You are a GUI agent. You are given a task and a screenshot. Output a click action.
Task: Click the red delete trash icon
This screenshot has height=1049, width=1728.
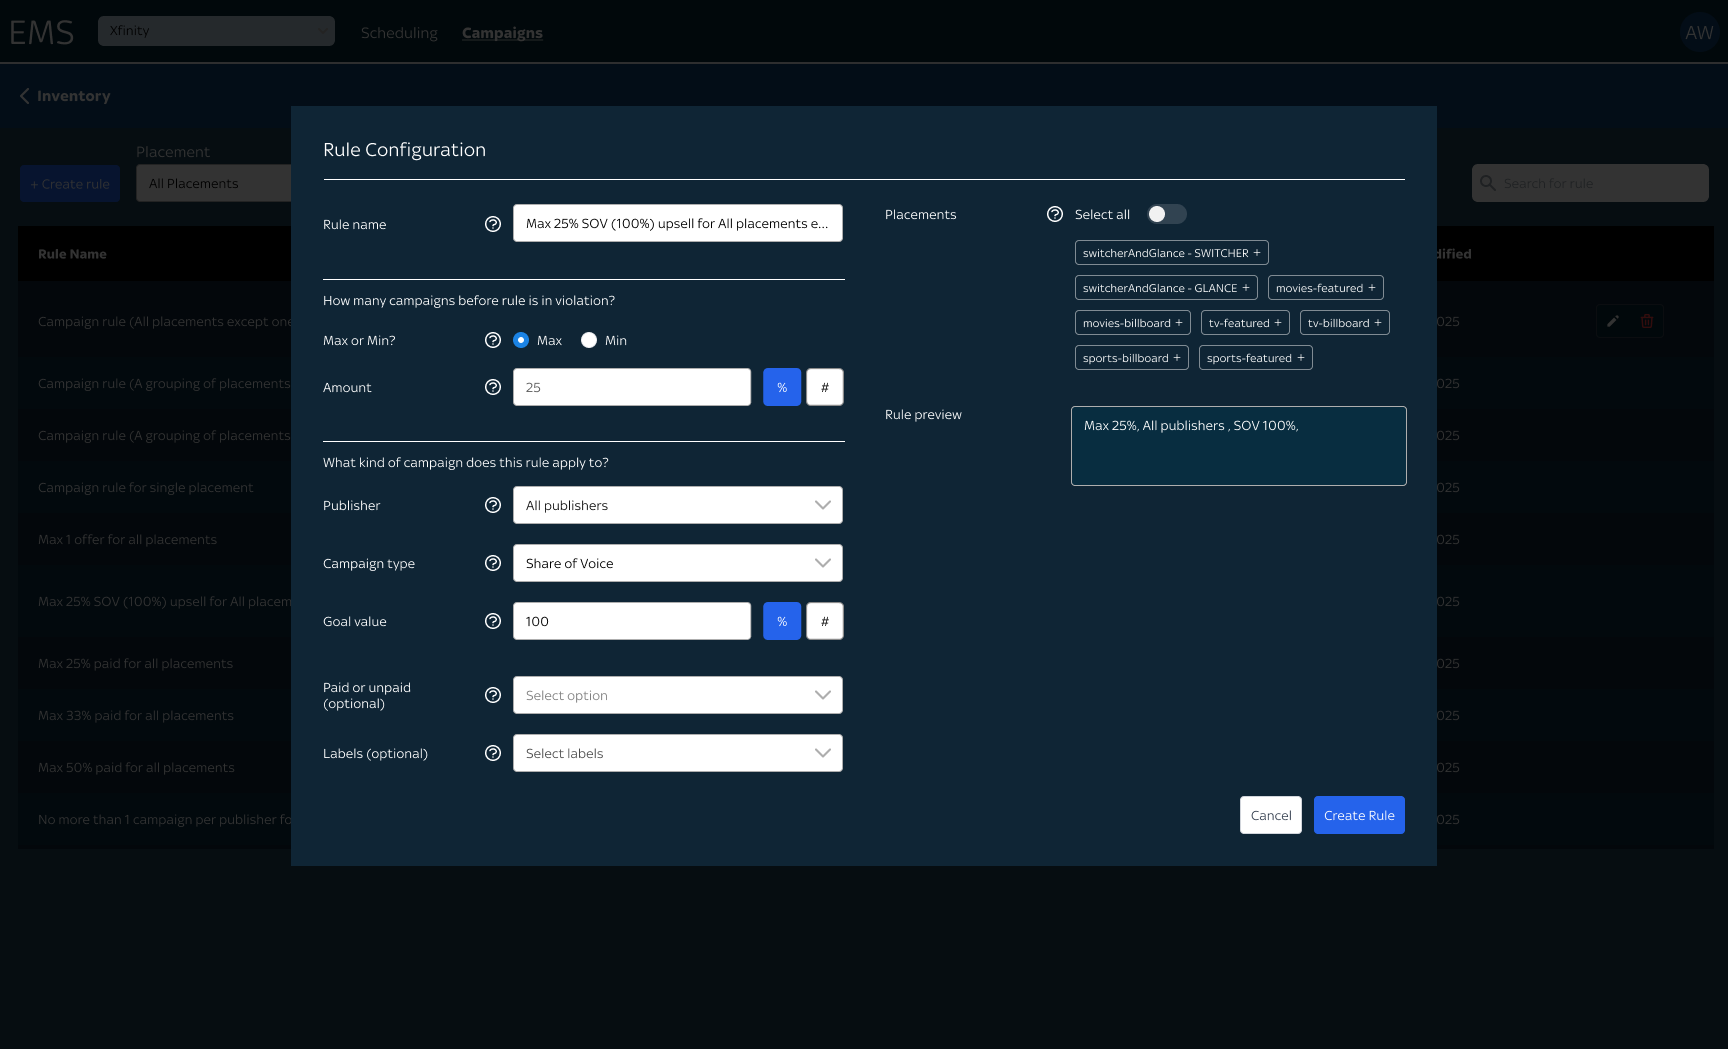(x=1647, y=321)
